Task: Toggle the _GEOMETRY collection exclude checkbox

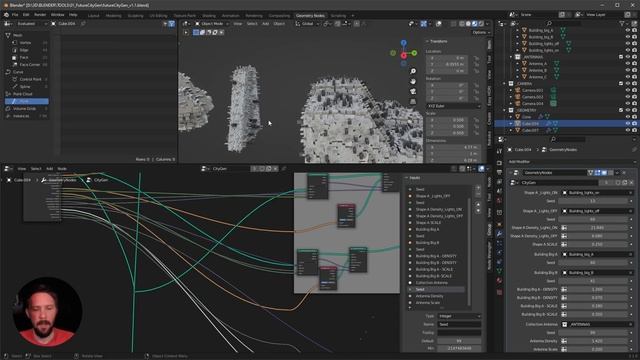Action: pos(621,110)
